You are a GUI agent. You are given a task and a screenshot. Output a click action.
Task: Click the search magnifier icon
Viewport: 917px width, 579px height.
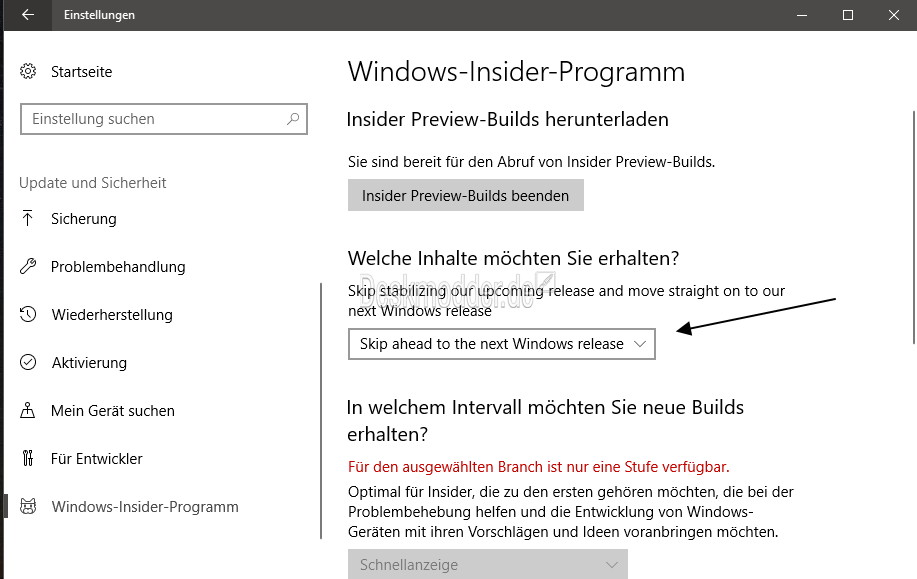[x=293, y=119]
